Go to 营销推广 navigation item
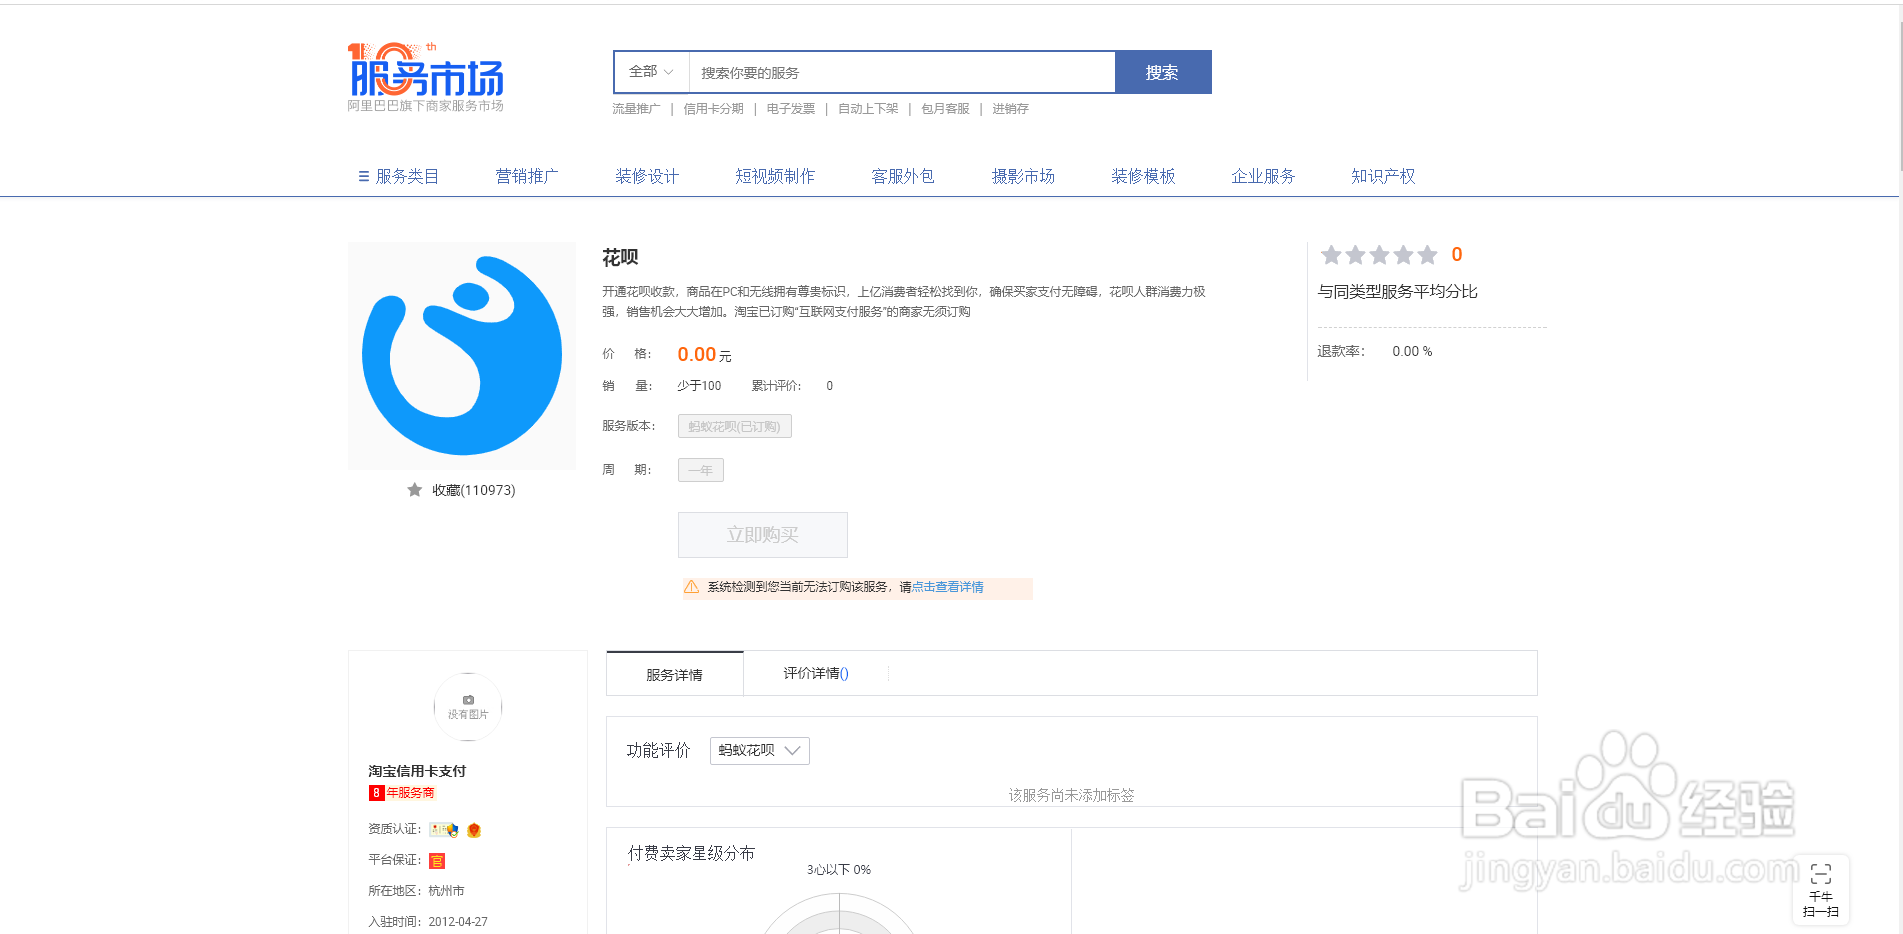Screen dimensions: 1903x934 (x=527, y=176)
